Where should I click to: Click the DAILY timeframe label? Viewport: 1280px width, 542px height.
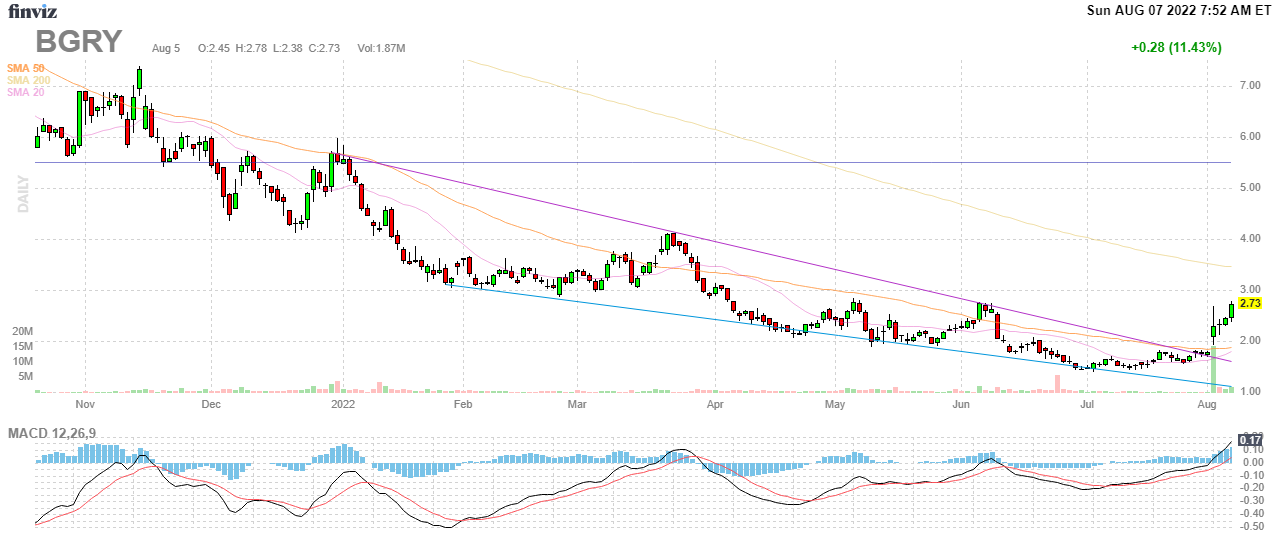click(21, 195)
